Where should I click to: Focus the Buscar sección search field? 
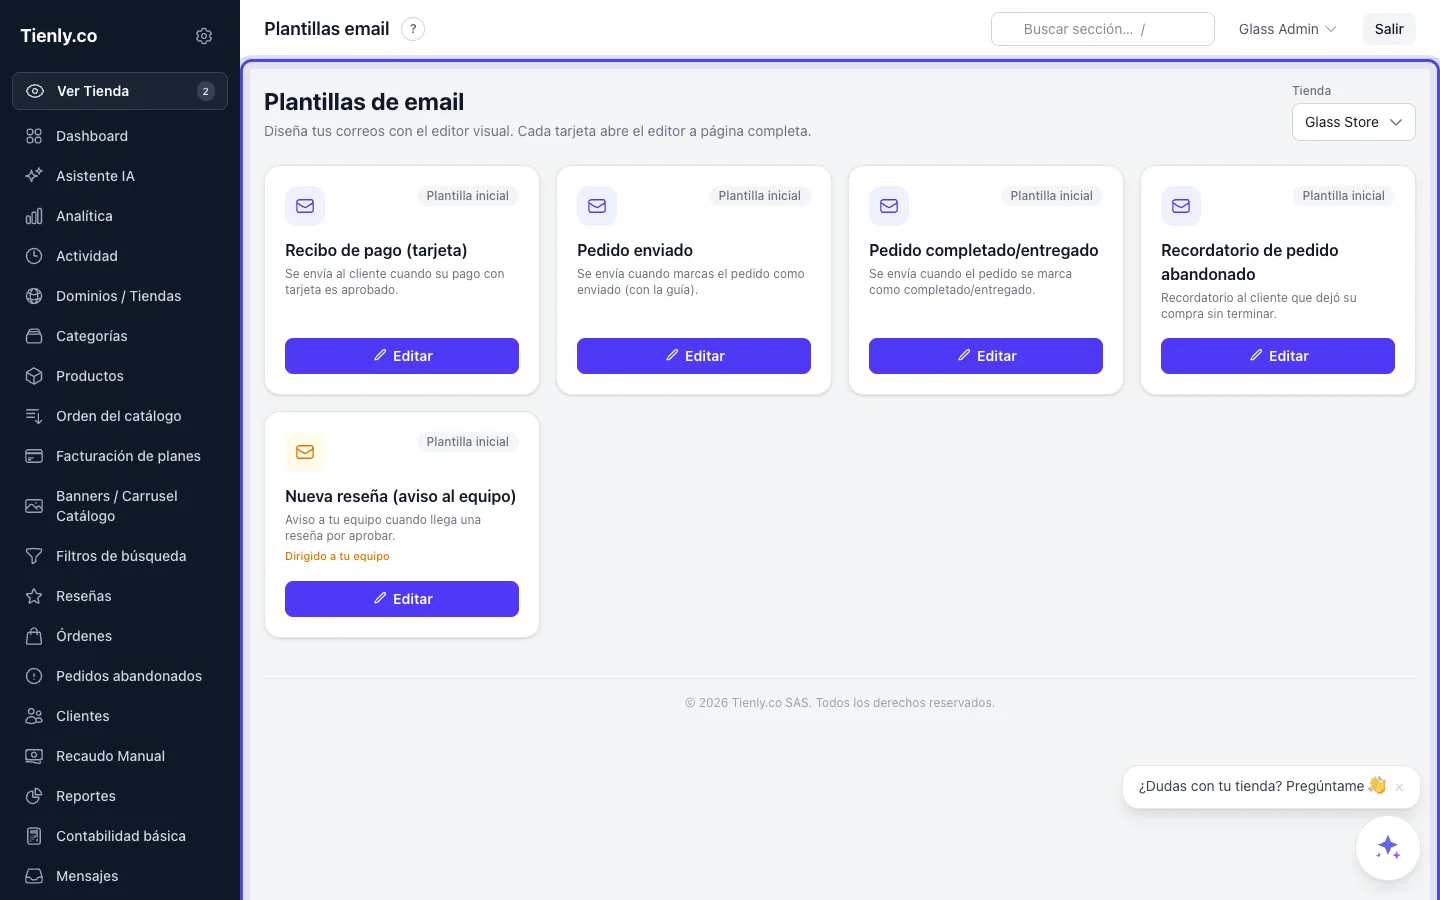pos(1102,29)
